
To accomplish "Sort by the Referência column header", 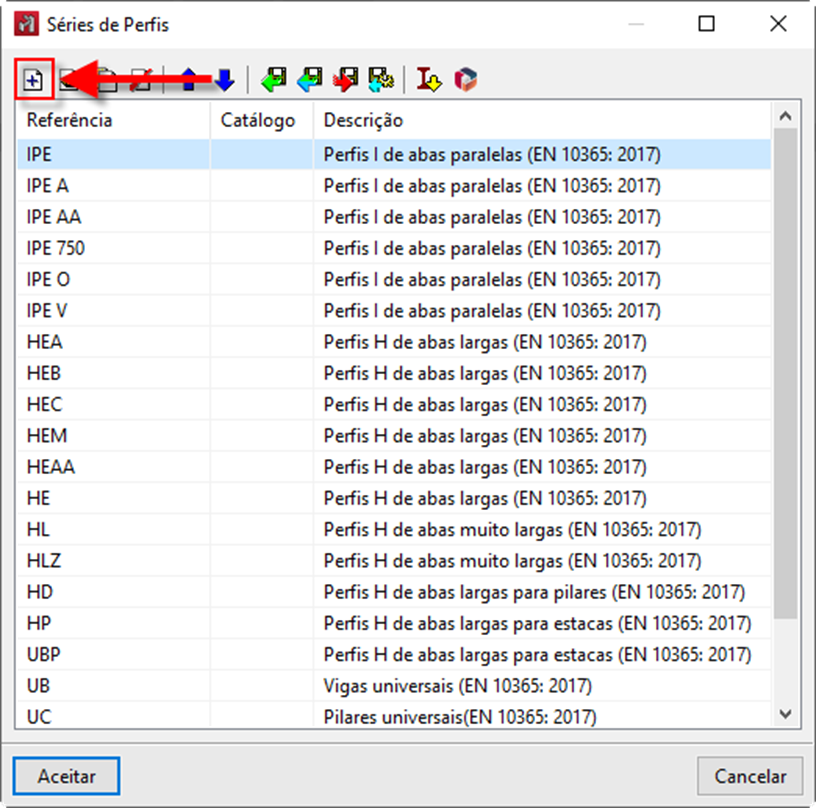I will click(x=113, y=120).
